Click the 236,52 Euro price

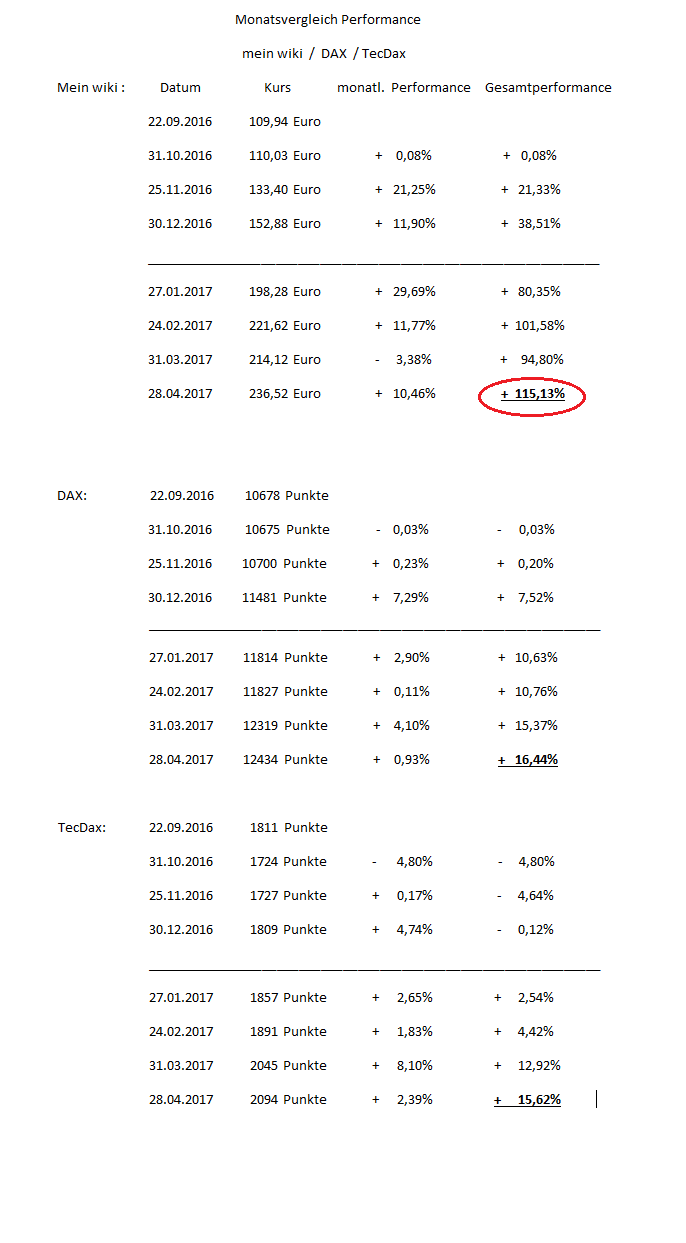(285, 394)
